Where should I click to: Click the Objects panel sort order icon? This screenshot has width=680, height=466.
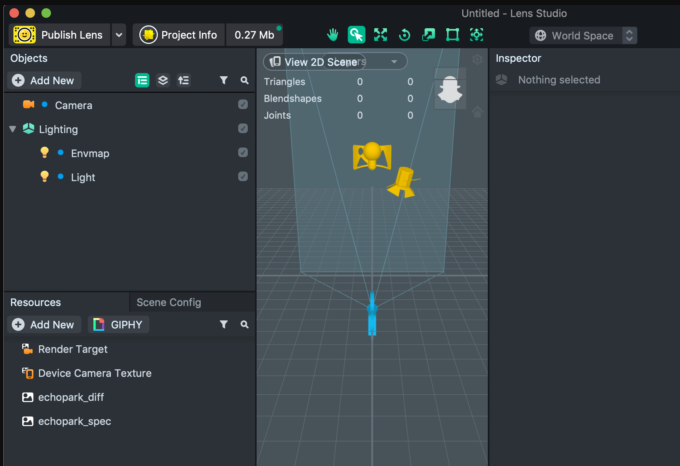coord(183,80)
